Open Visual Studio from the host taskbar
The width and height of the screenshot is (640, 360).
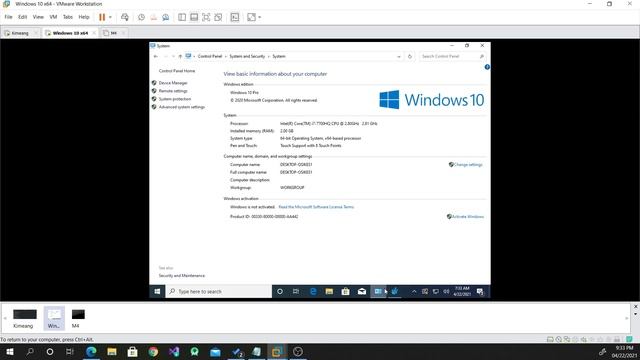pos(174,352)
